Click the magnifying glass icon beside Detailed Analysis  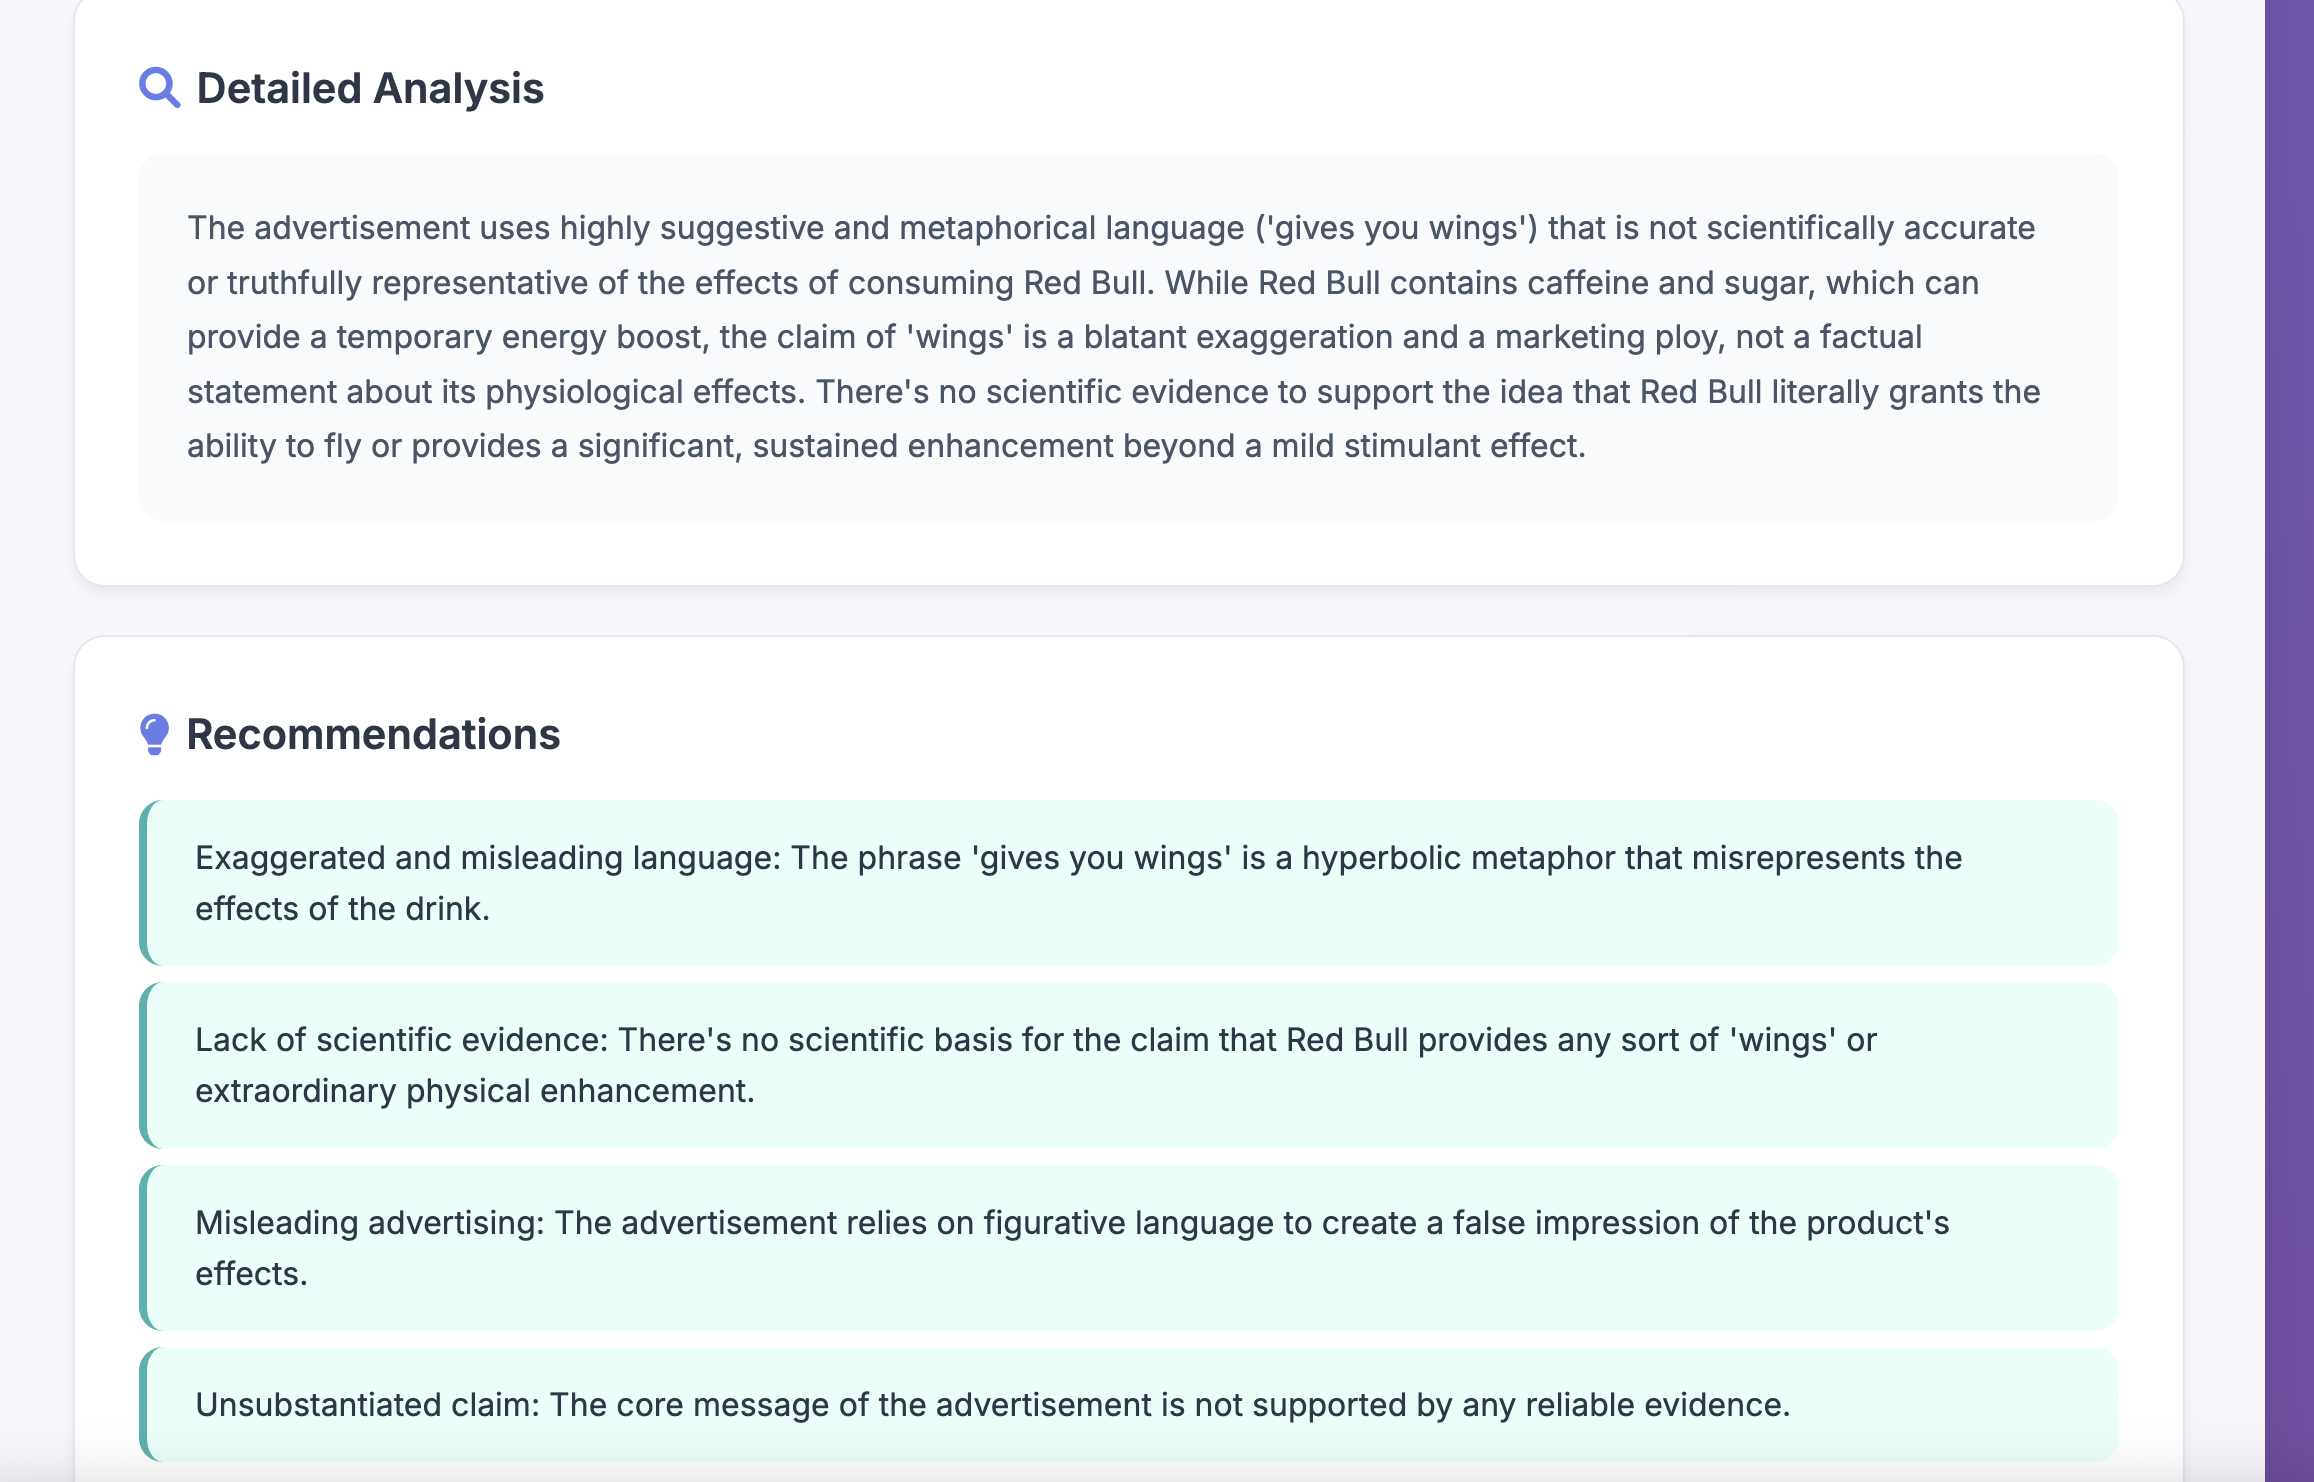click(159, 88)
